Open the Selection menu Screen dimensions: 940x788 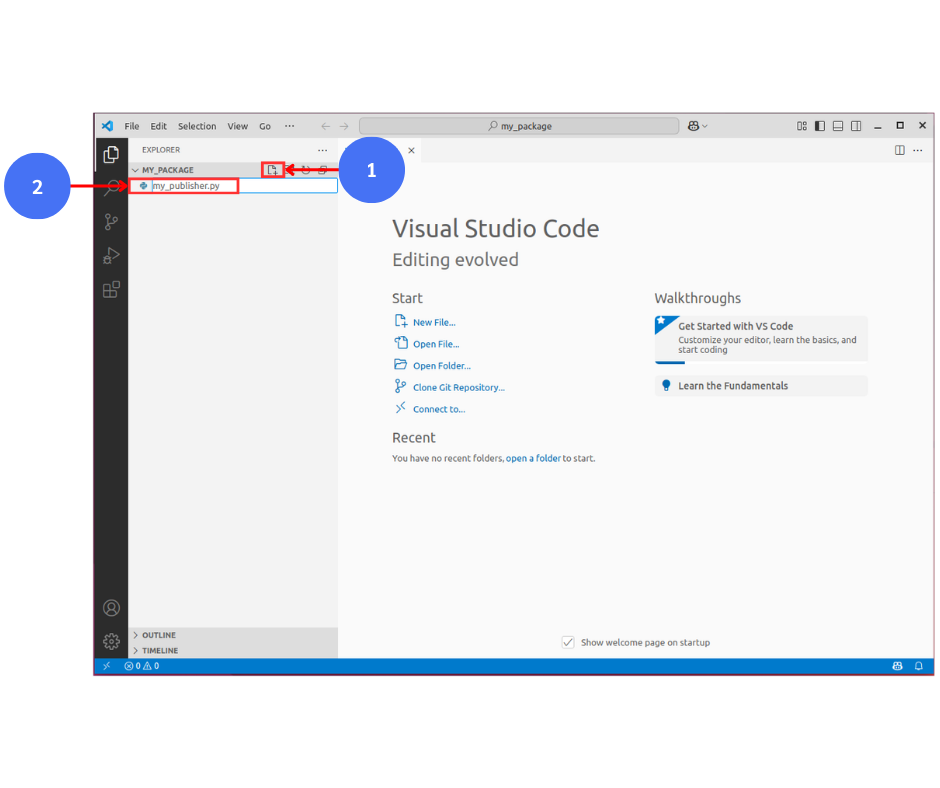(197, 126)
